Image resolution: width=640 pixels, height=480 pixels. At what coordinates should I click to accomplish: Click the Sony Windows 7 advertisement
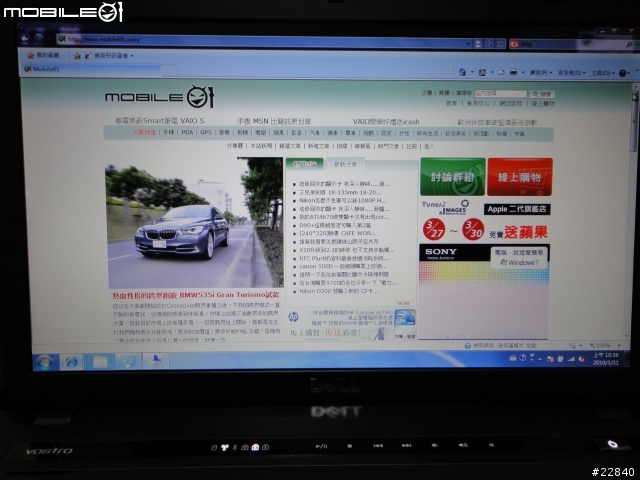coord(484,291)
